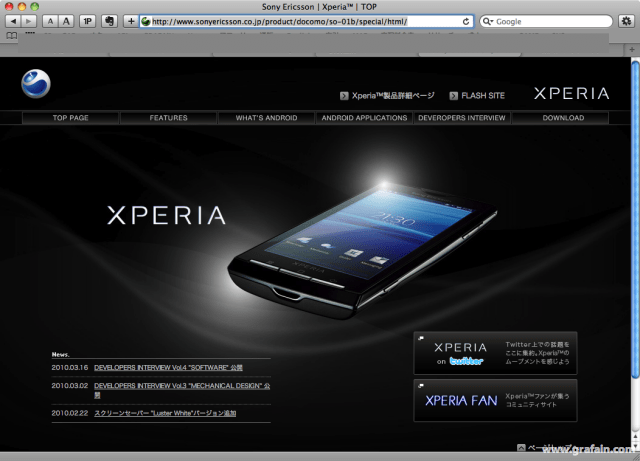Screen dimensions: 640x461
Task: Open the Safari settings gear menu
Action: pyautogui.click(x=627, y=21)
